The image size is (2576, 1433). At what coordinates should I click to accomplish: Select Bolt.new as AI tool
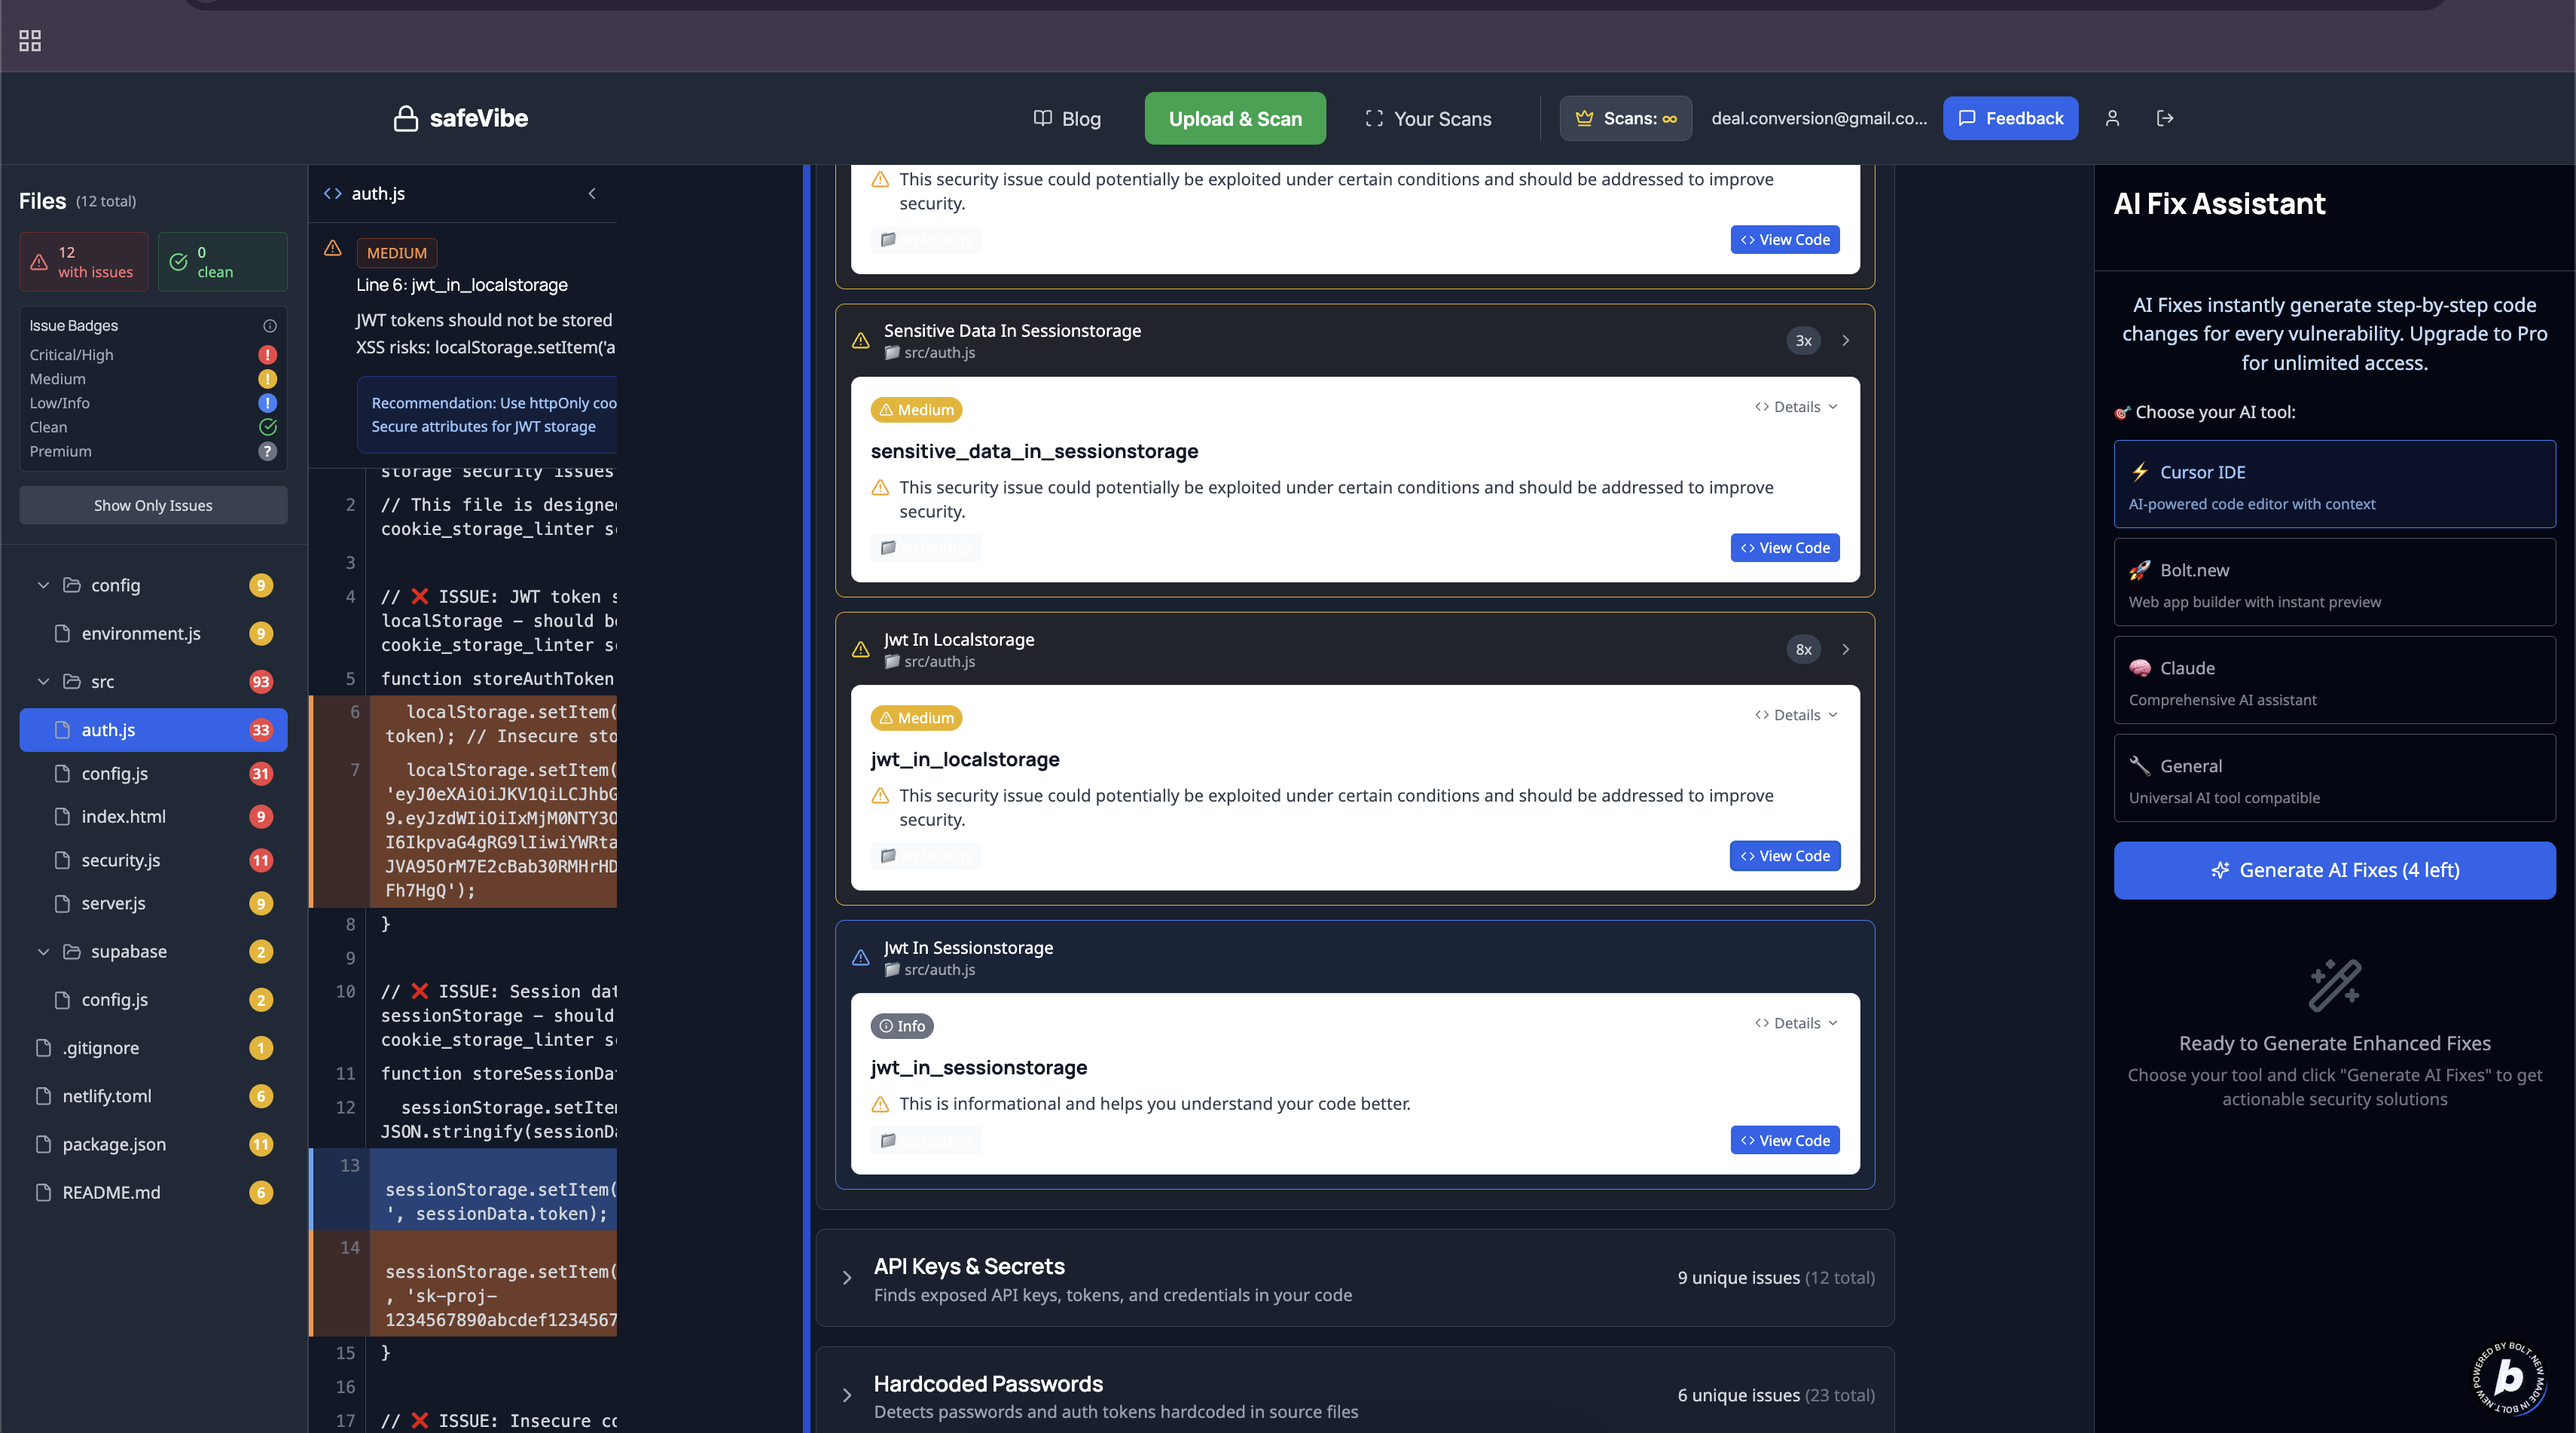[x=2334, y=582]
